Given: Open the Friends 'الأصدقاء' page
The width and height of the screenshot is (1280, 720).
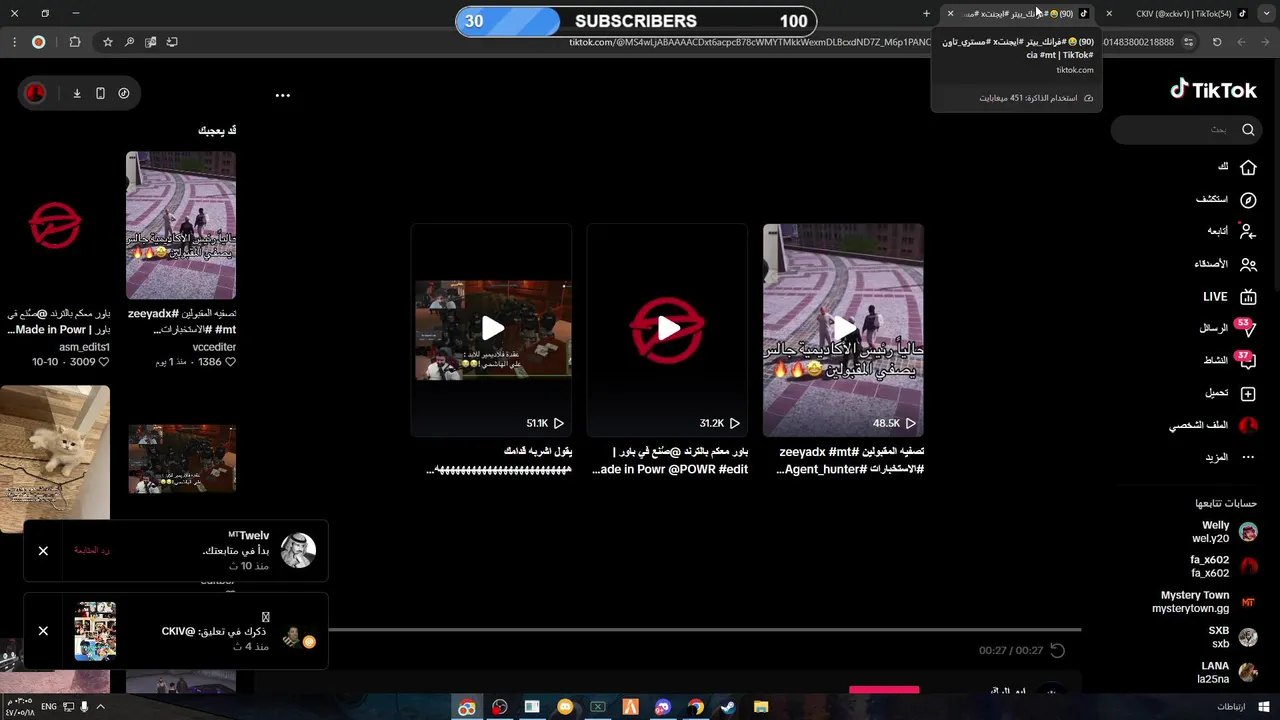Looking at the screenshot, I should point(1226,264).
